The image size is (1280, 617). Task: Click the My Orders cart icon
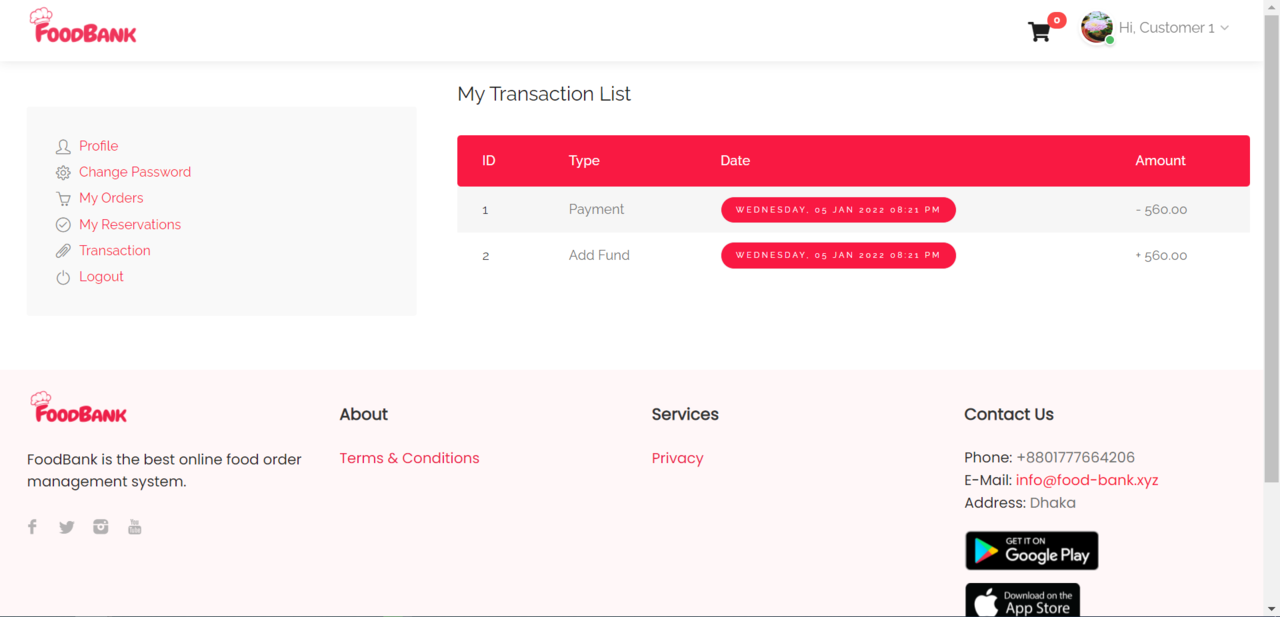tap(63, 198)
